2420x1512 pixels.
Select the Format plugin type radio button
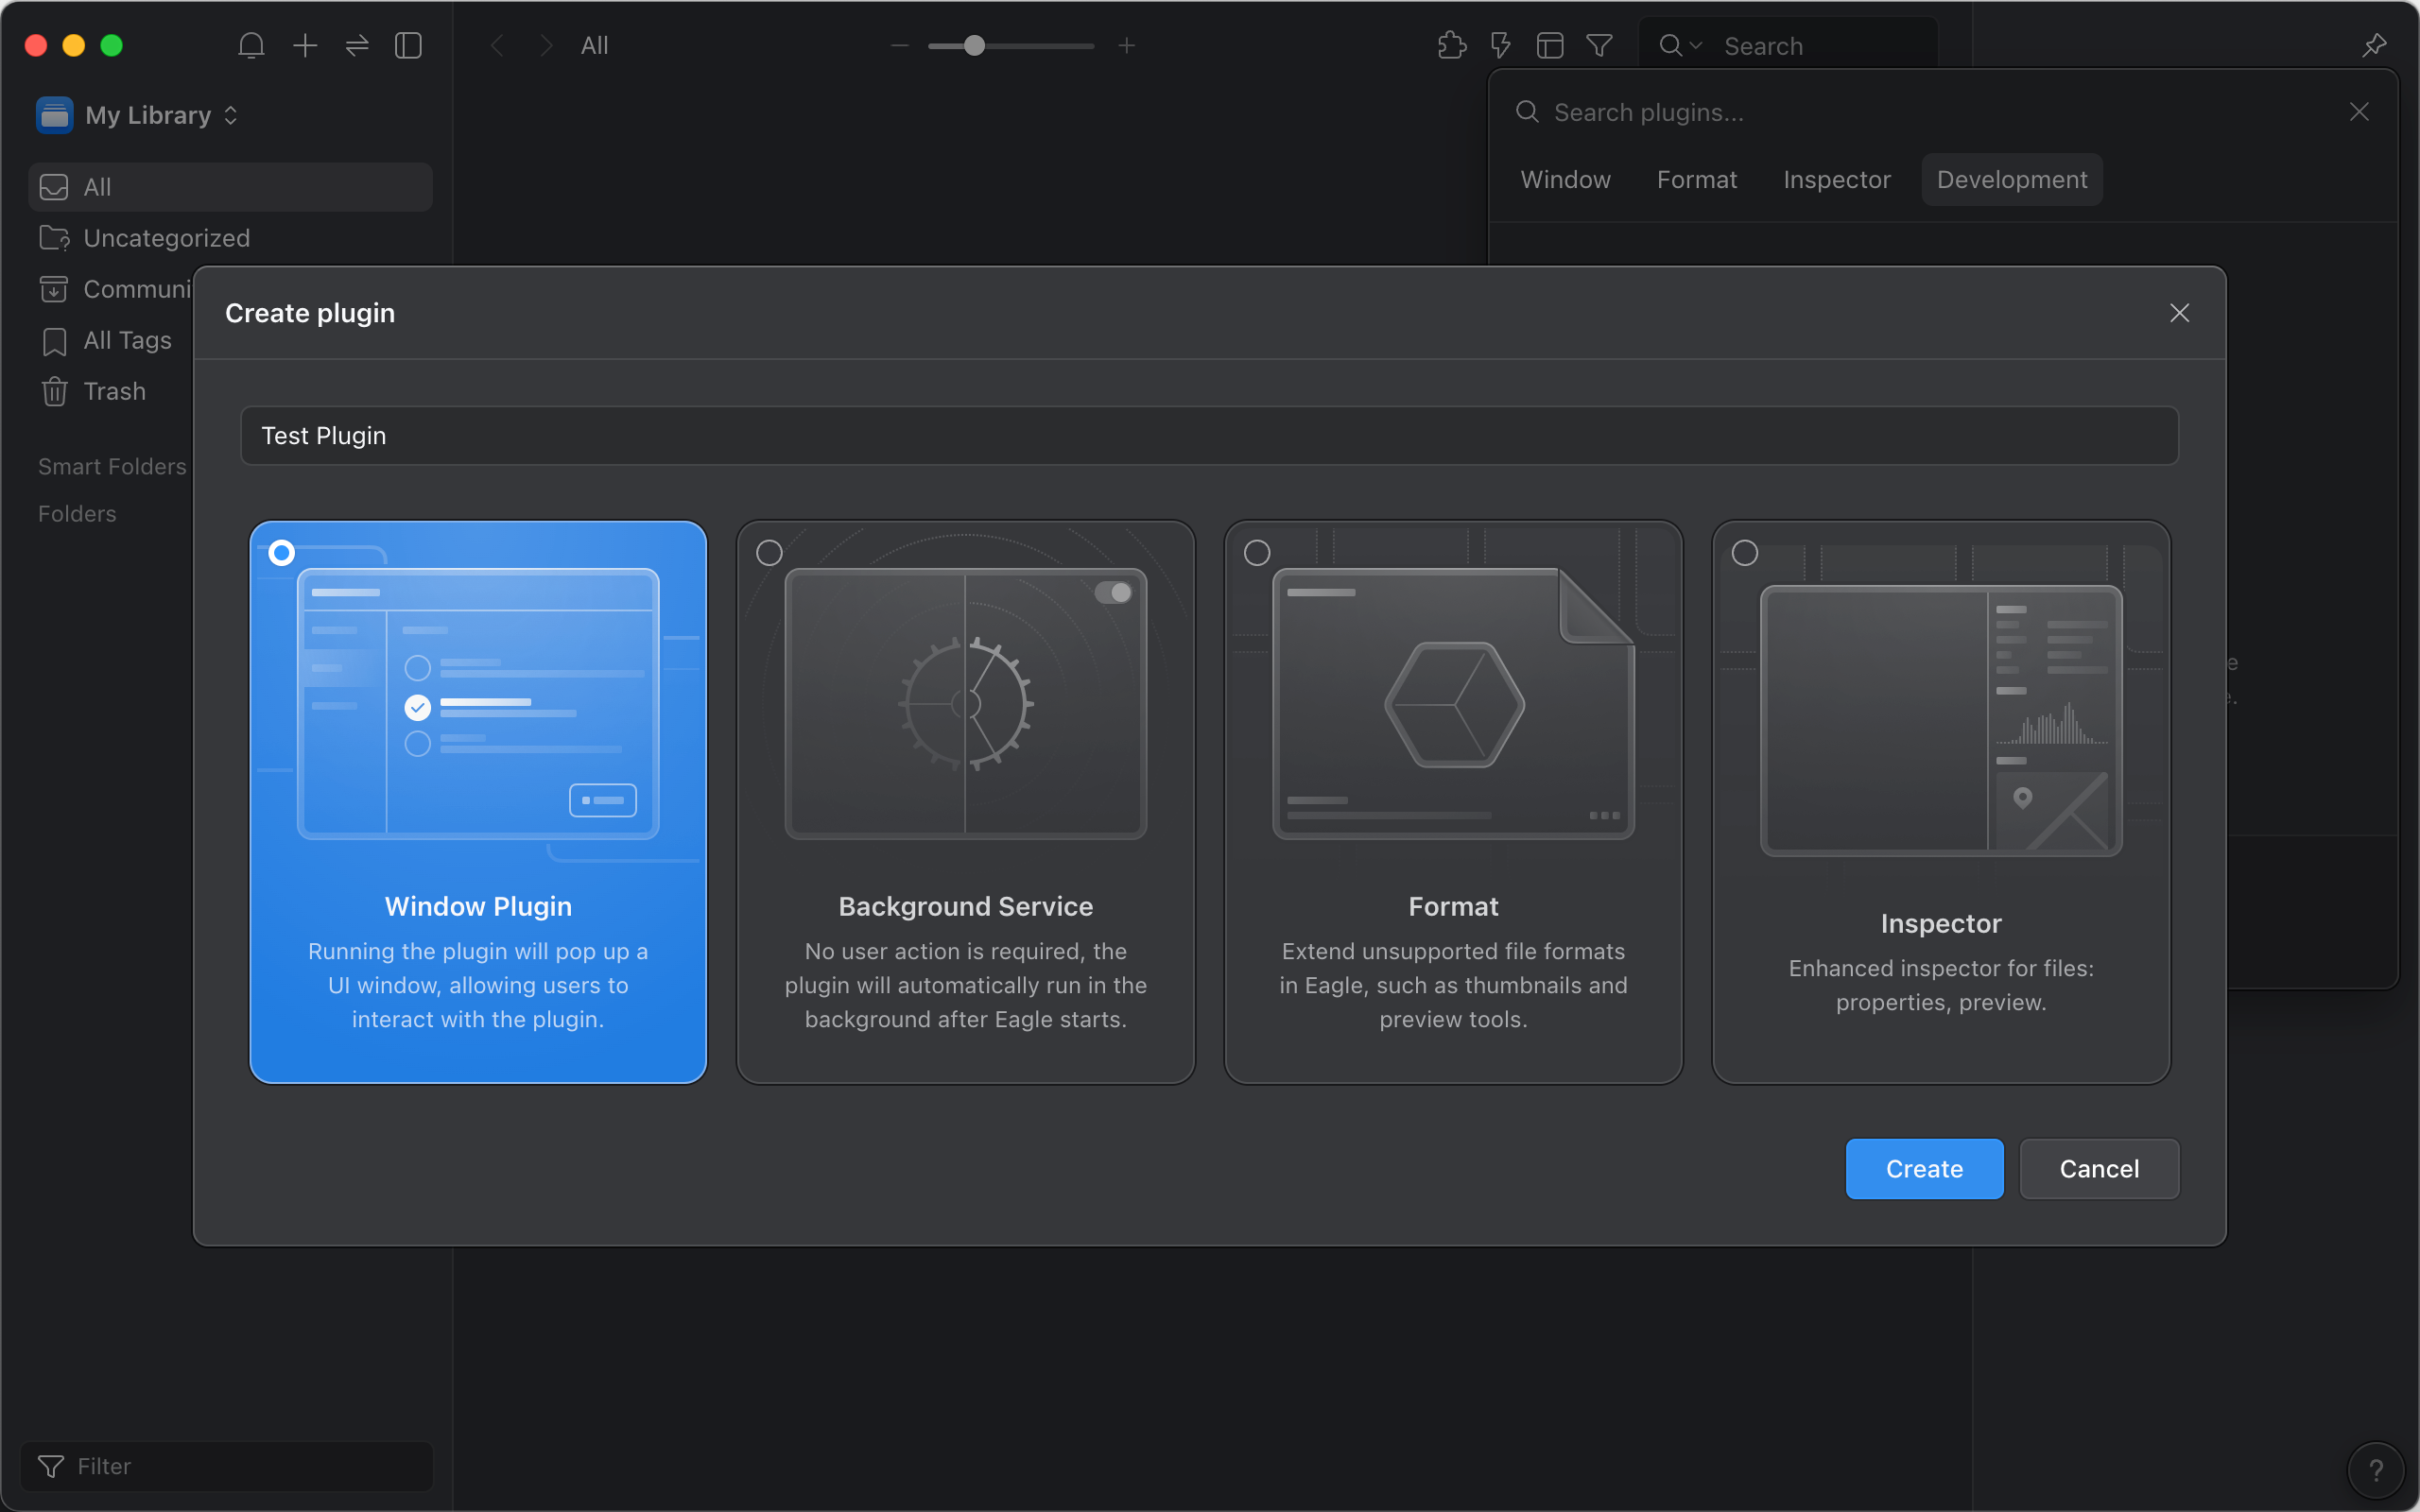[1257, 553]
